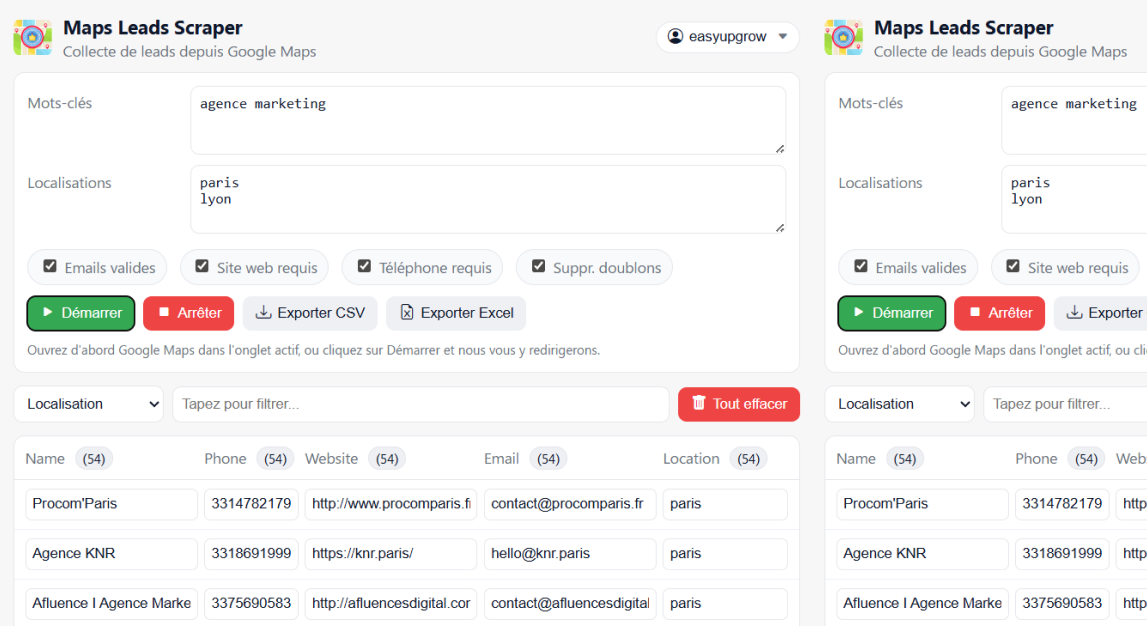Expand the left Localisation filter dropdown
This screenshot has width=1147, height=626.
tap(88, 404)
